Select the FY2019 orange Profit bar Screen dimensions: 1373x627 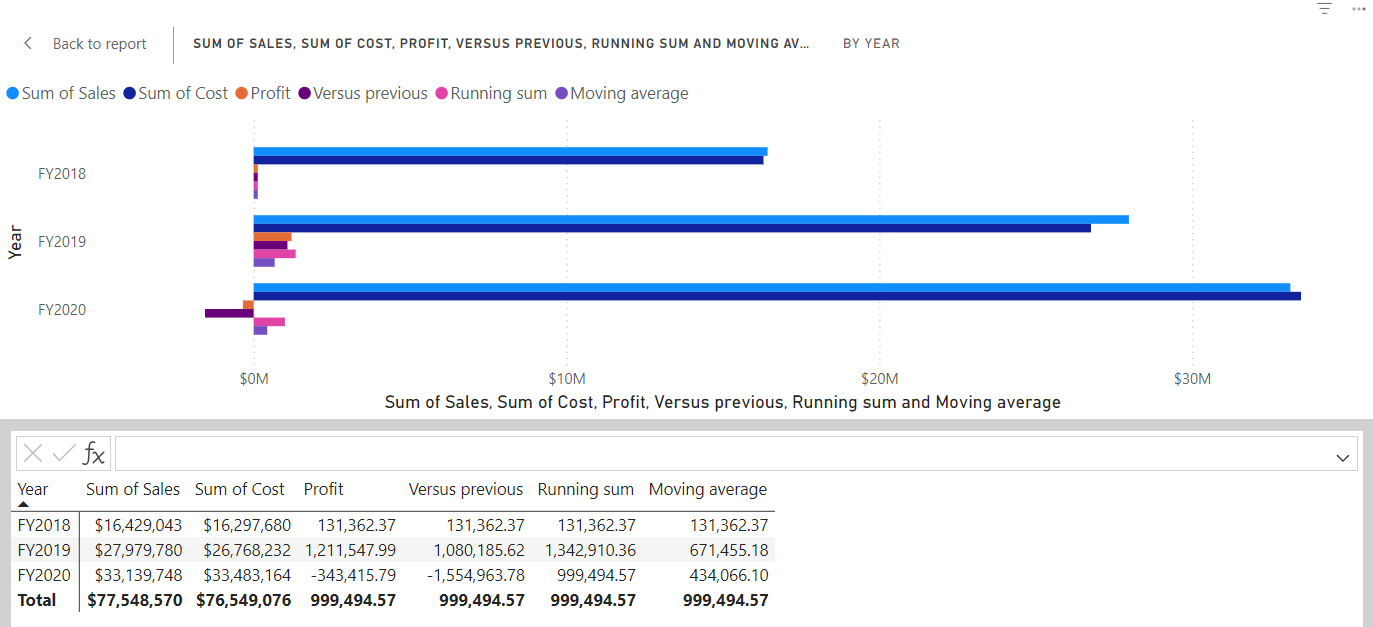coord(273,237)
